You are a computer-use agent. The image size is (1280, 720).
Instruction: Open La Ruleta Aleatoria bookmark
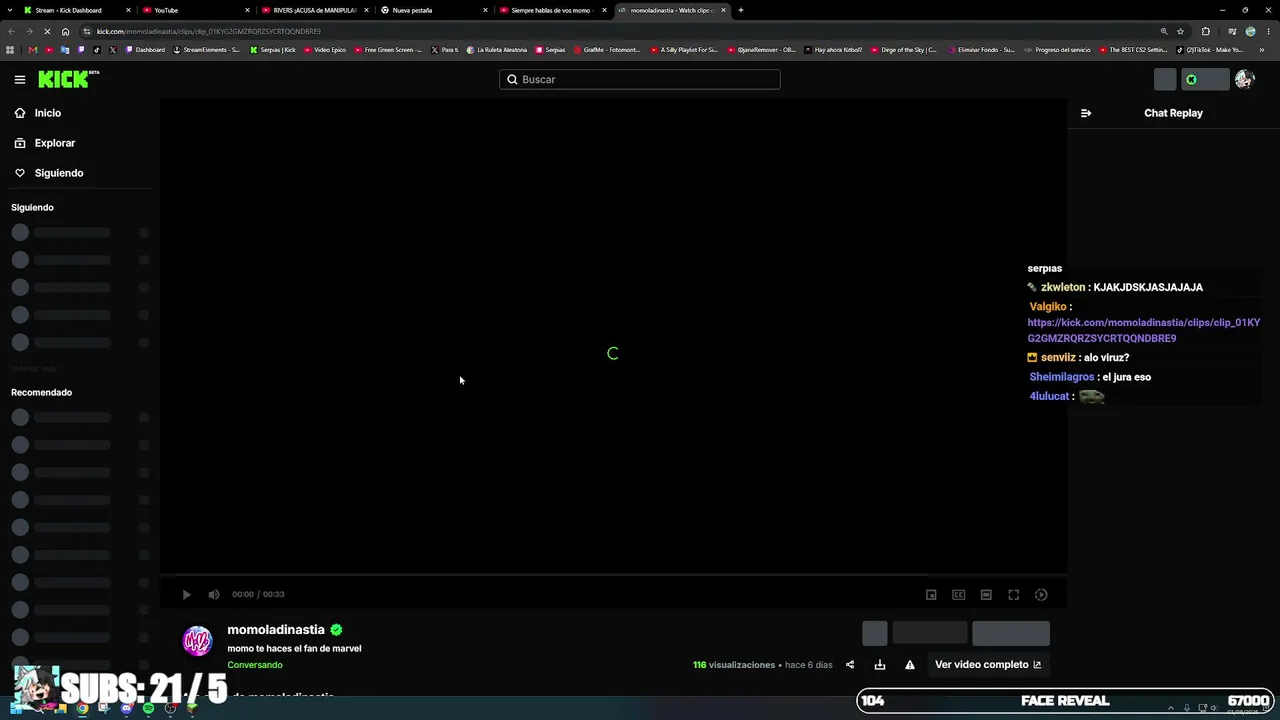497,50
